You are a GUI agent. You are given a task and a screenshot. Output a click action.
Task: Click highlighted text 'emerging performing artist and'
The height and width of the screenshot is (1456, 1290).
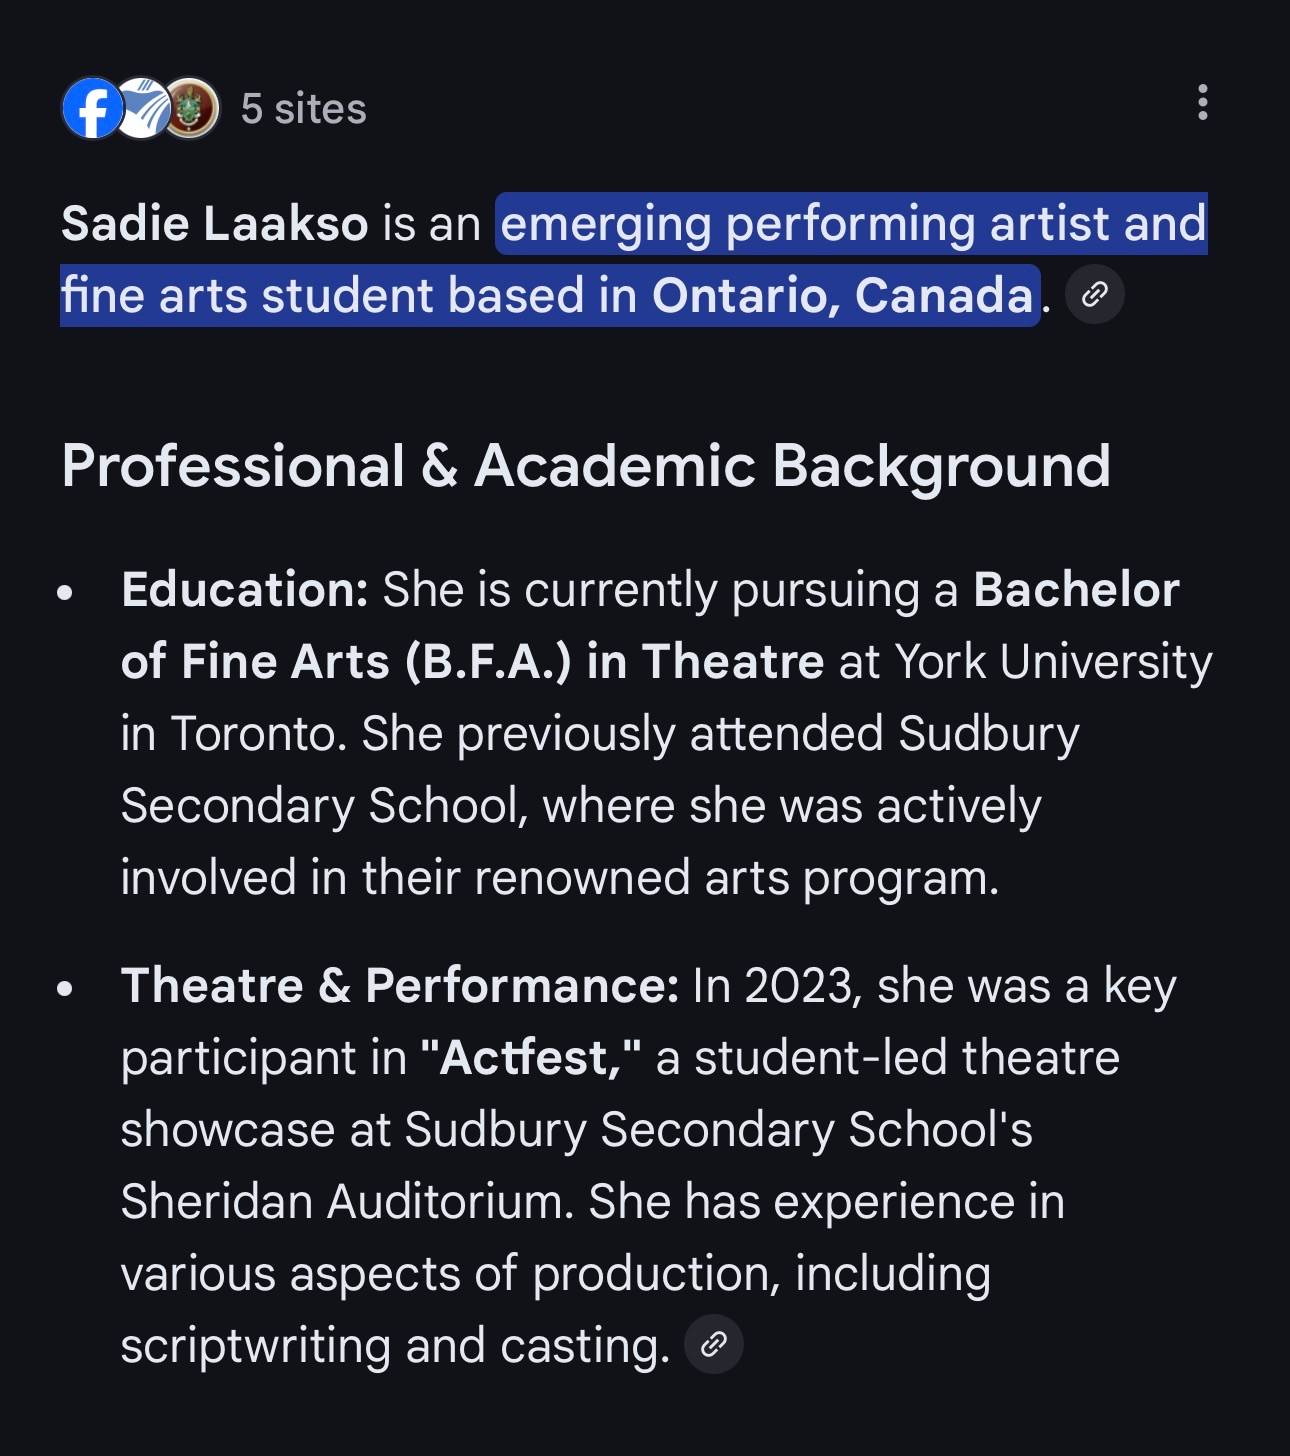853,223
